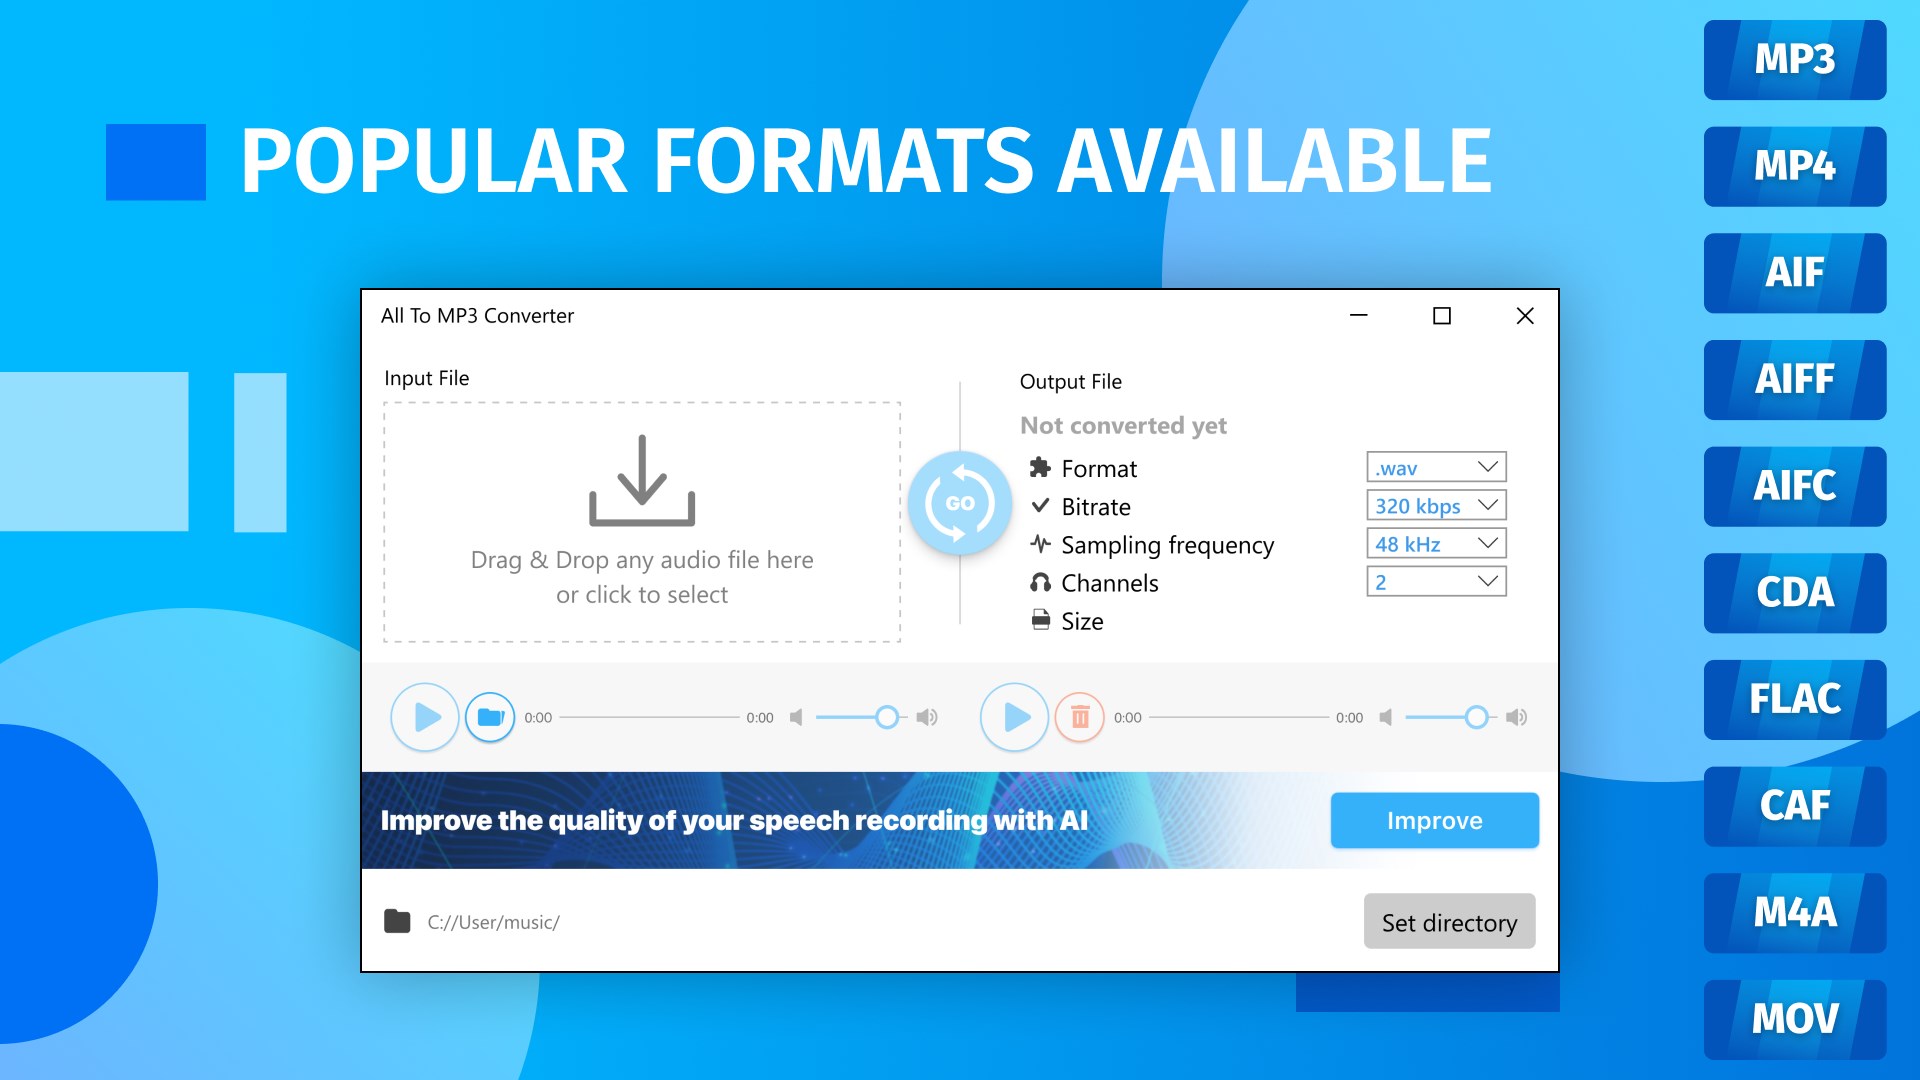Screen dimensions: 1920x1080
Task: Click the download arrow drop icon
Action: point(641,481)
